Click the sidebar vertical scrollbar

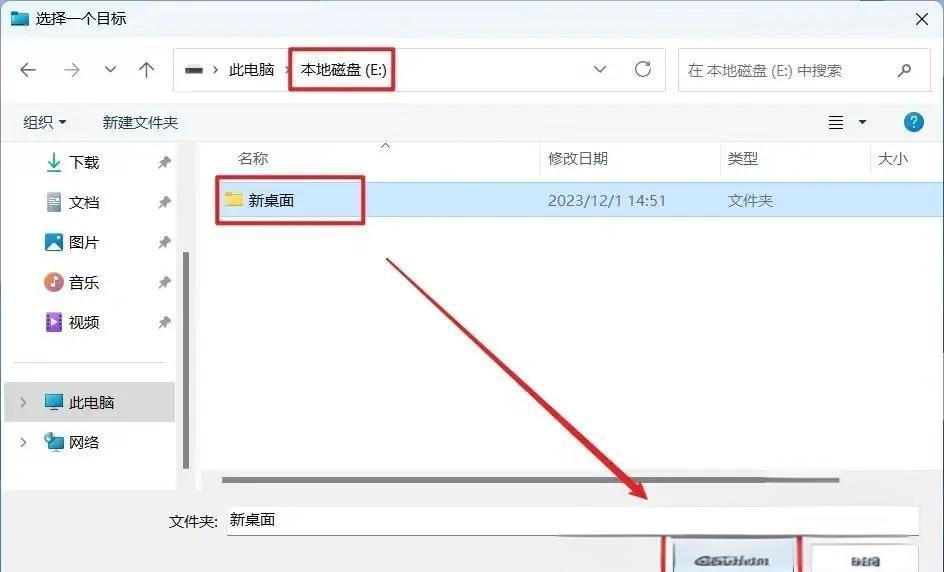[186, 360]
